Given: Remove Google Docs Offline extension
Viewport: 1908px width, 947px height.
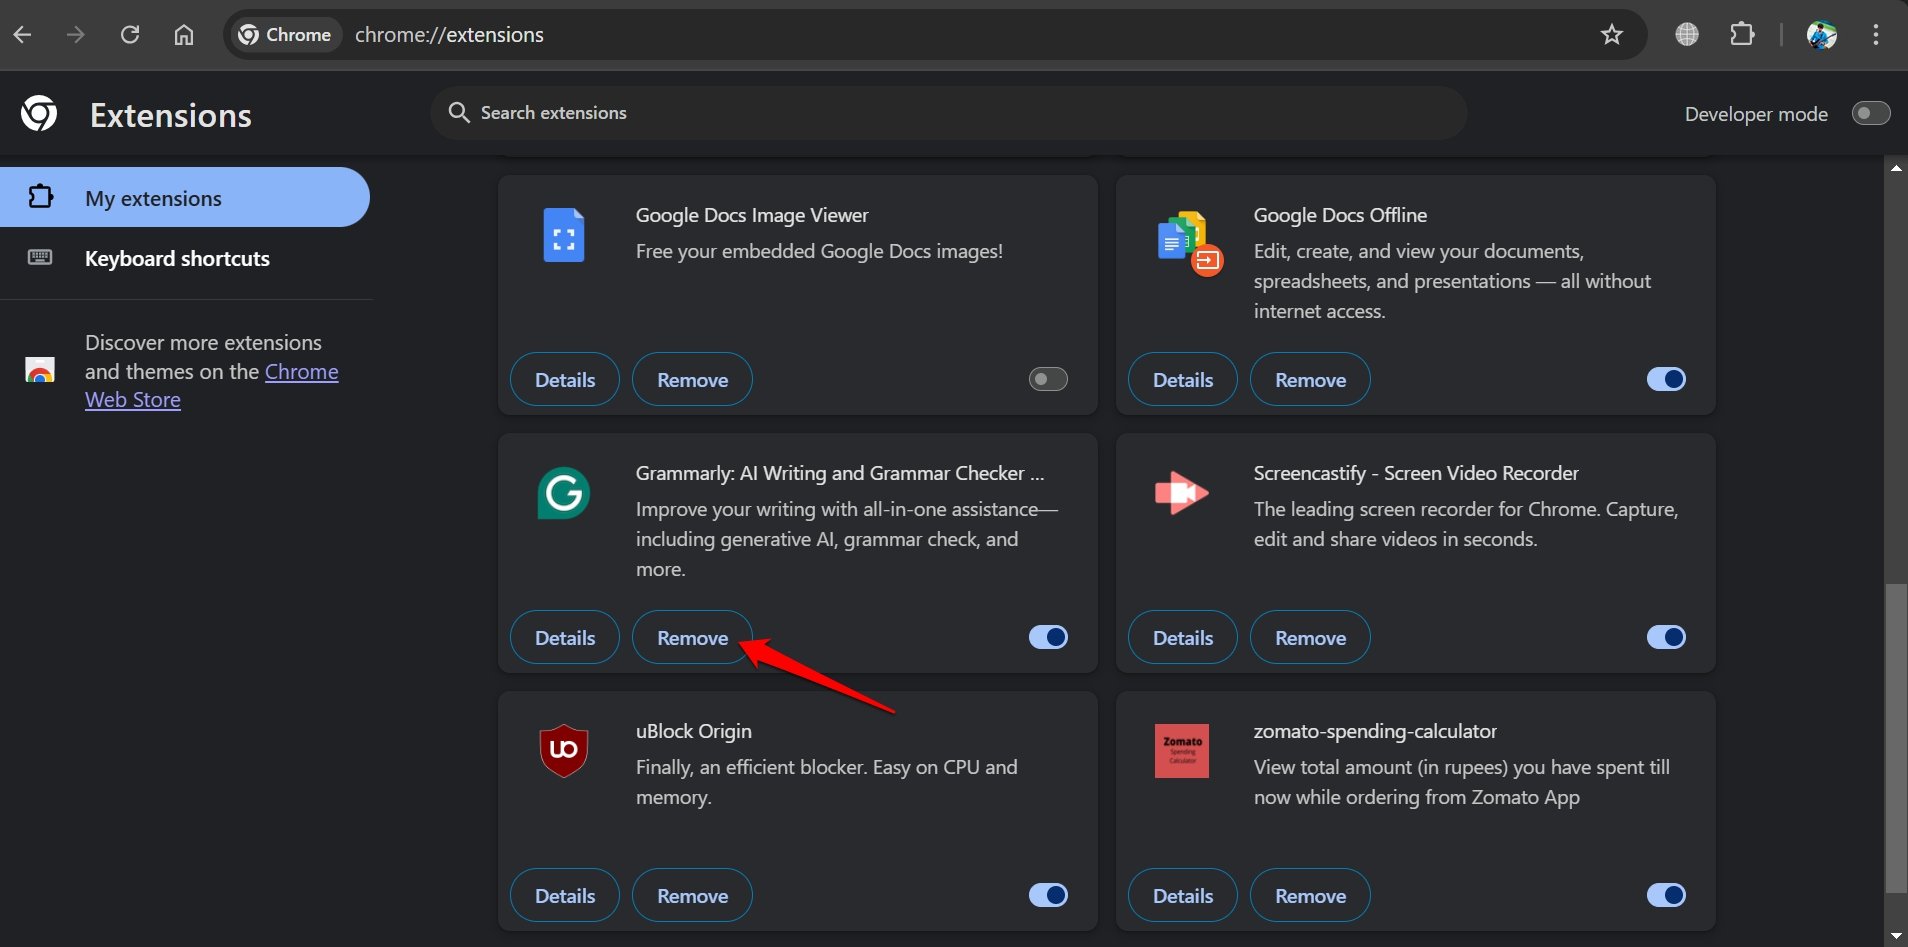Looking at the screenshot, I should click(1310, 379).
